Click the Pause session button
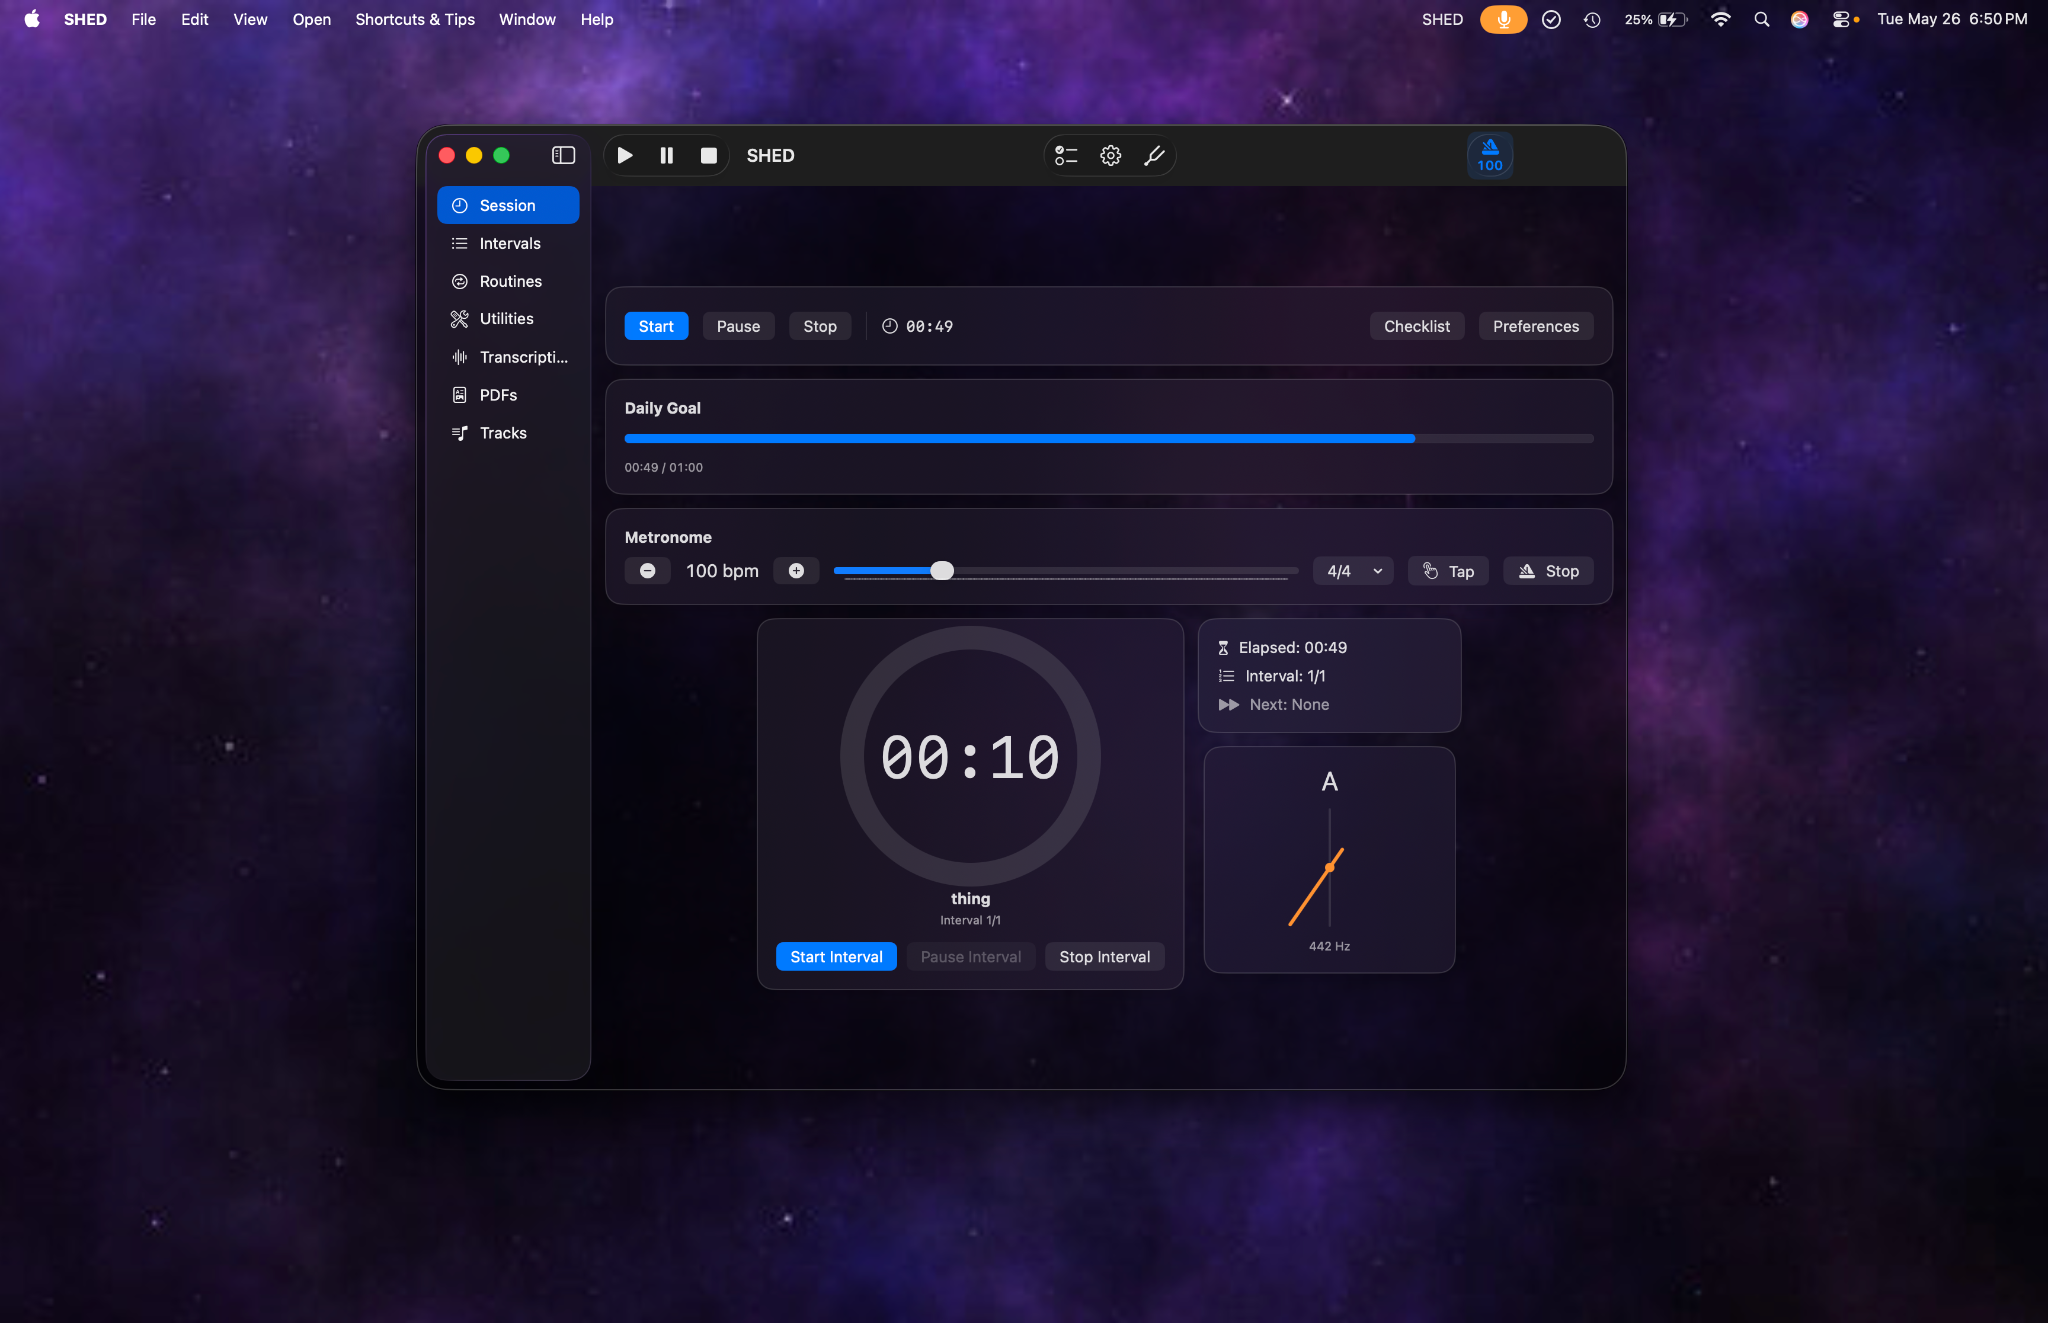2048x1323 pixels. (738, 326)
